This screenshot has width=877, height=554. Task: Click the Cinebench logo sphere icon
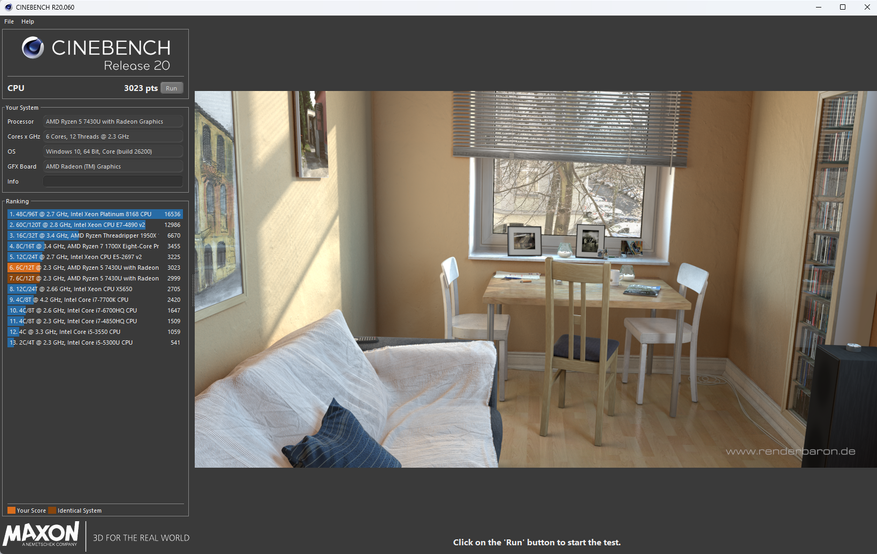coord(32,48)
